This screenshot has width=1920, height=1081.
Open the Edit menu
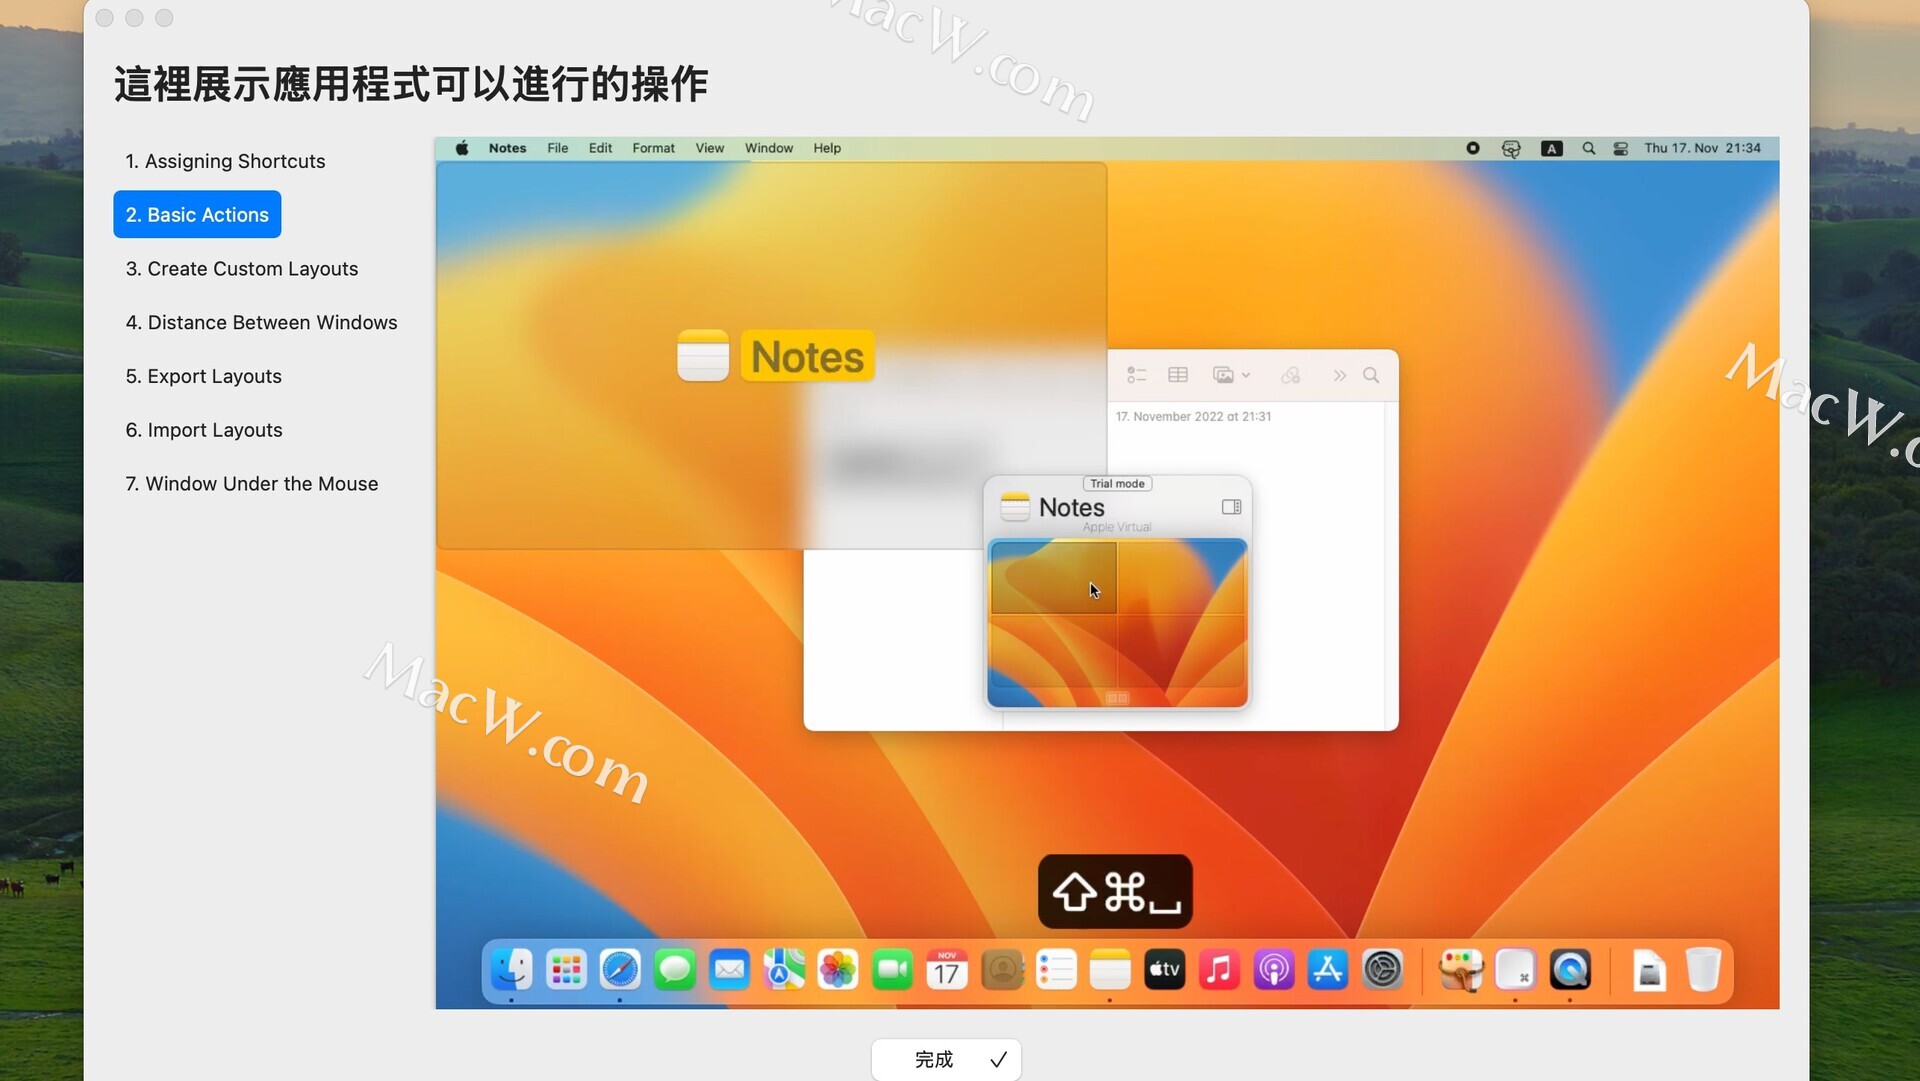pyautogui.click(x=600, y=148)
